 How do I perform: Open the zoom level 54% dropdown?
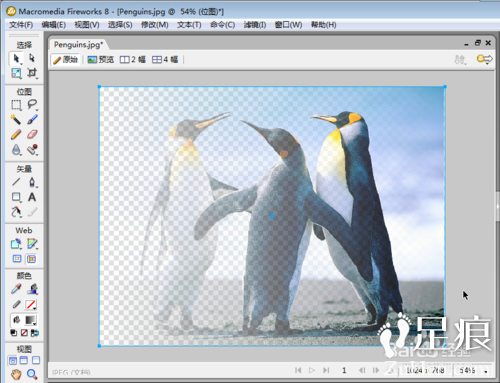tap(472, 371)
